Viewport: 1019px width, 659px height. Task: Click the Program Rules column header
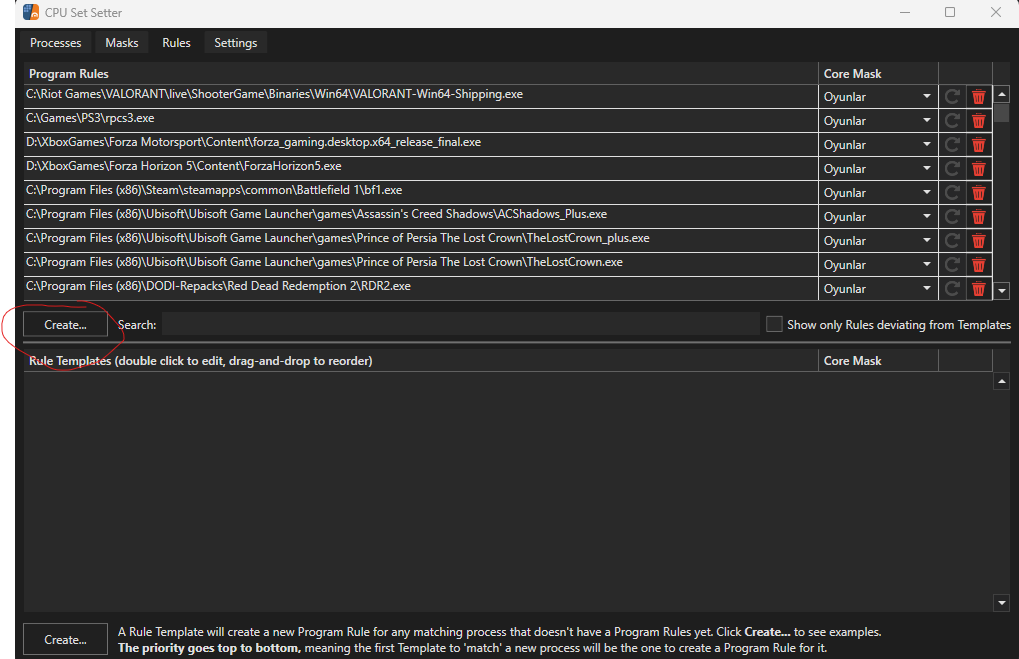tap(420, 73)
